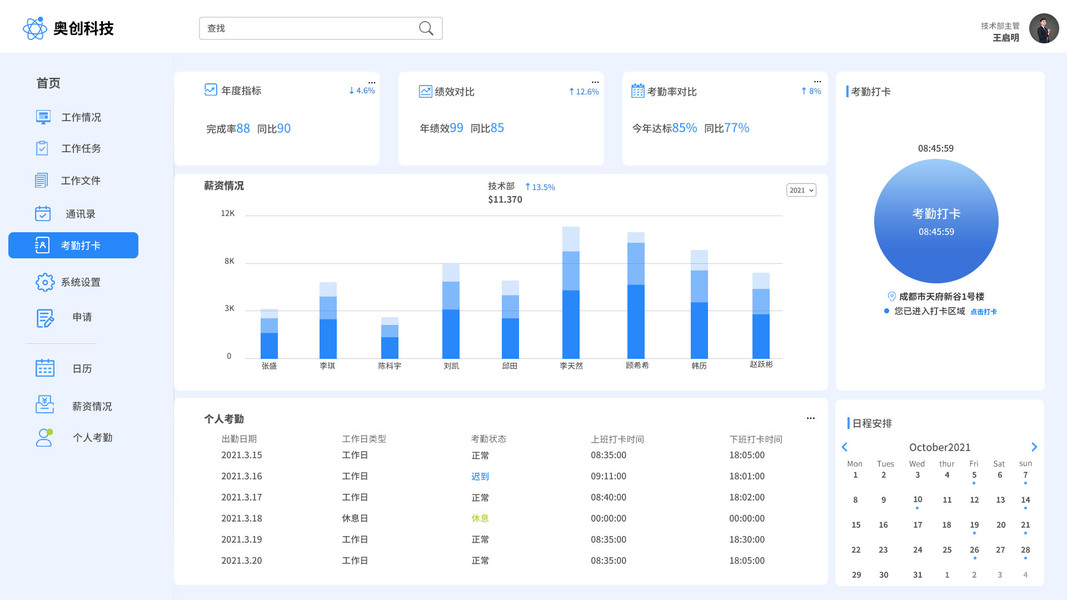This screenshot has height=600, width=1067.
Task: Click punch-out time 18:30:00
Action: click(746, 539)
